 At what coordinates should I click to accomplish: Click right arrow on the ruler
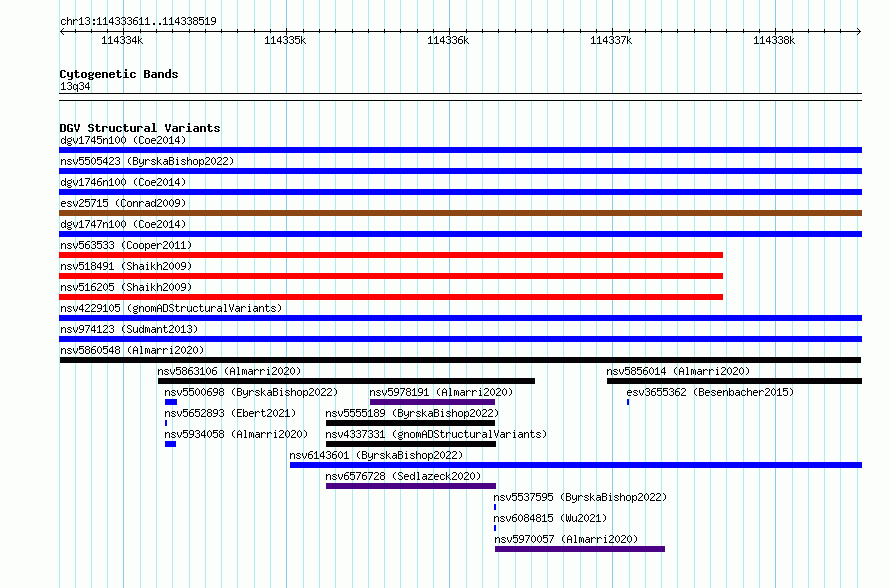[x=859, y=31]
